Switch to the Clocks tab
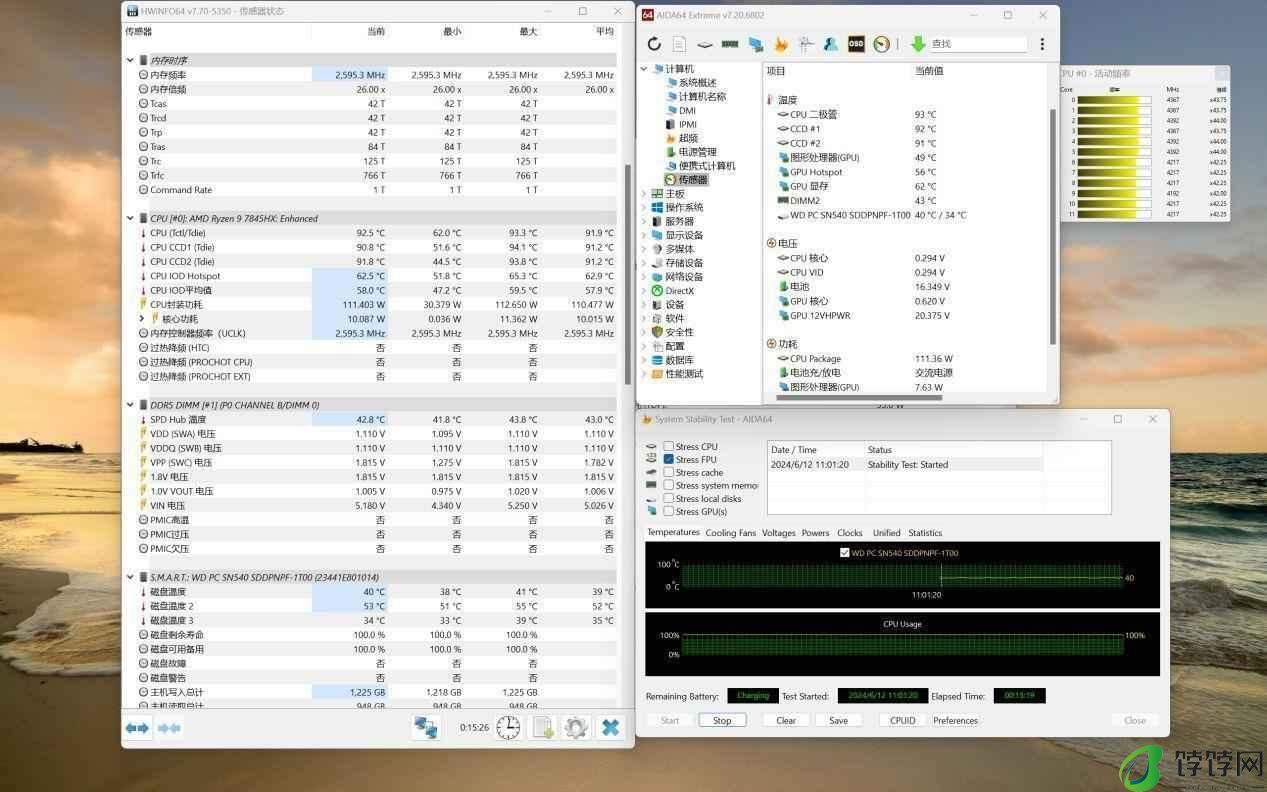 [x=850, y=533]
